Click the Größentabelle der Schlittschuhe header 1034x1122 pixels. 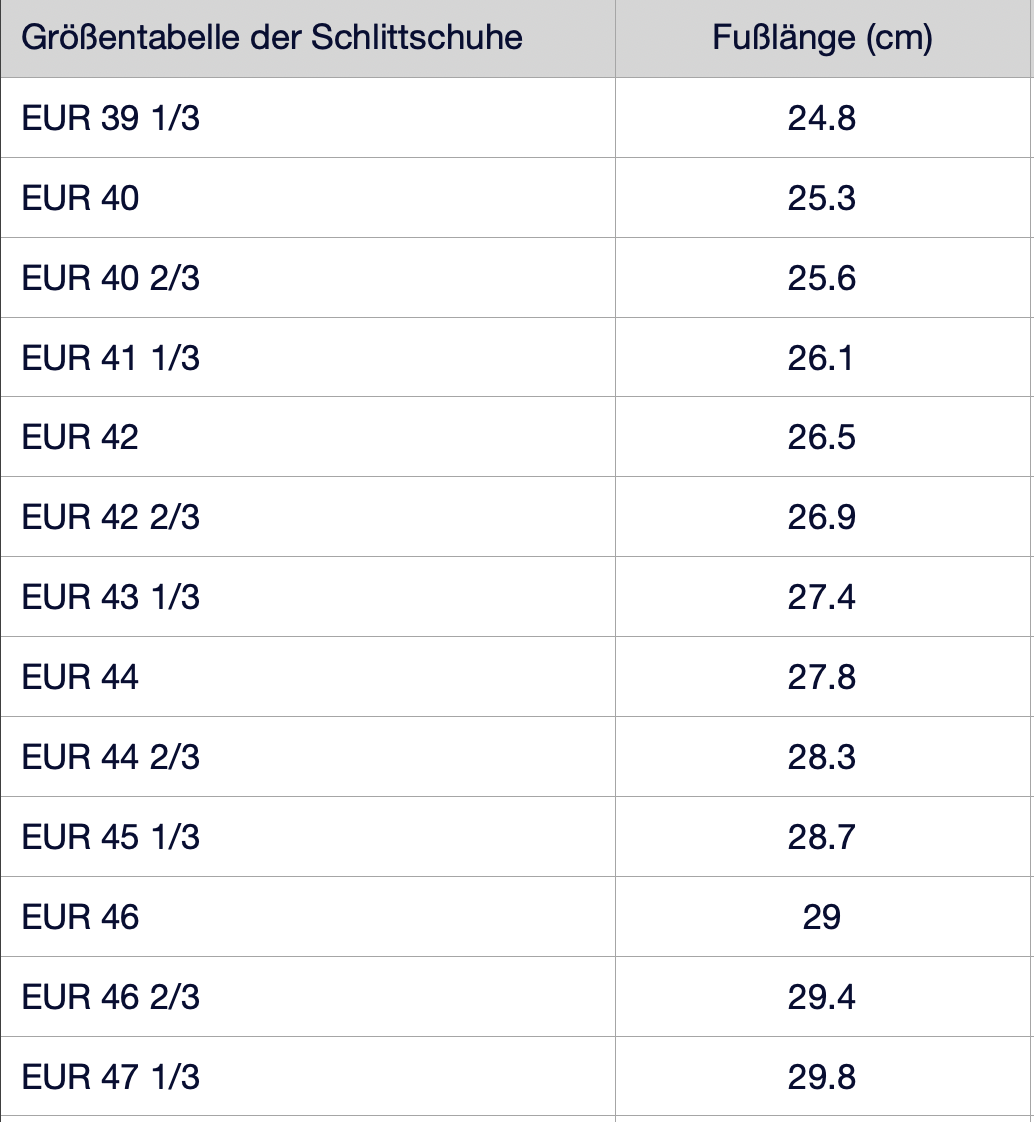click(272, 38)
